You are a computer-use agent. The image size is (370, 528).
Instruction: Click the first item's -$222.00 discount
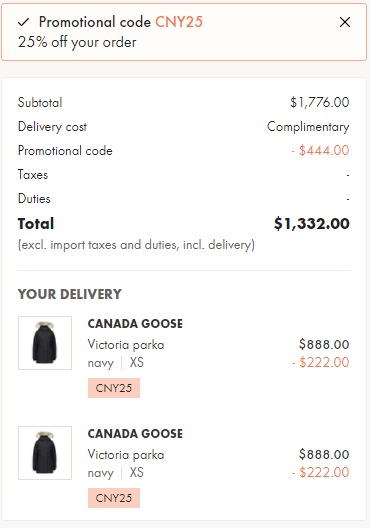tap(321, 362)
